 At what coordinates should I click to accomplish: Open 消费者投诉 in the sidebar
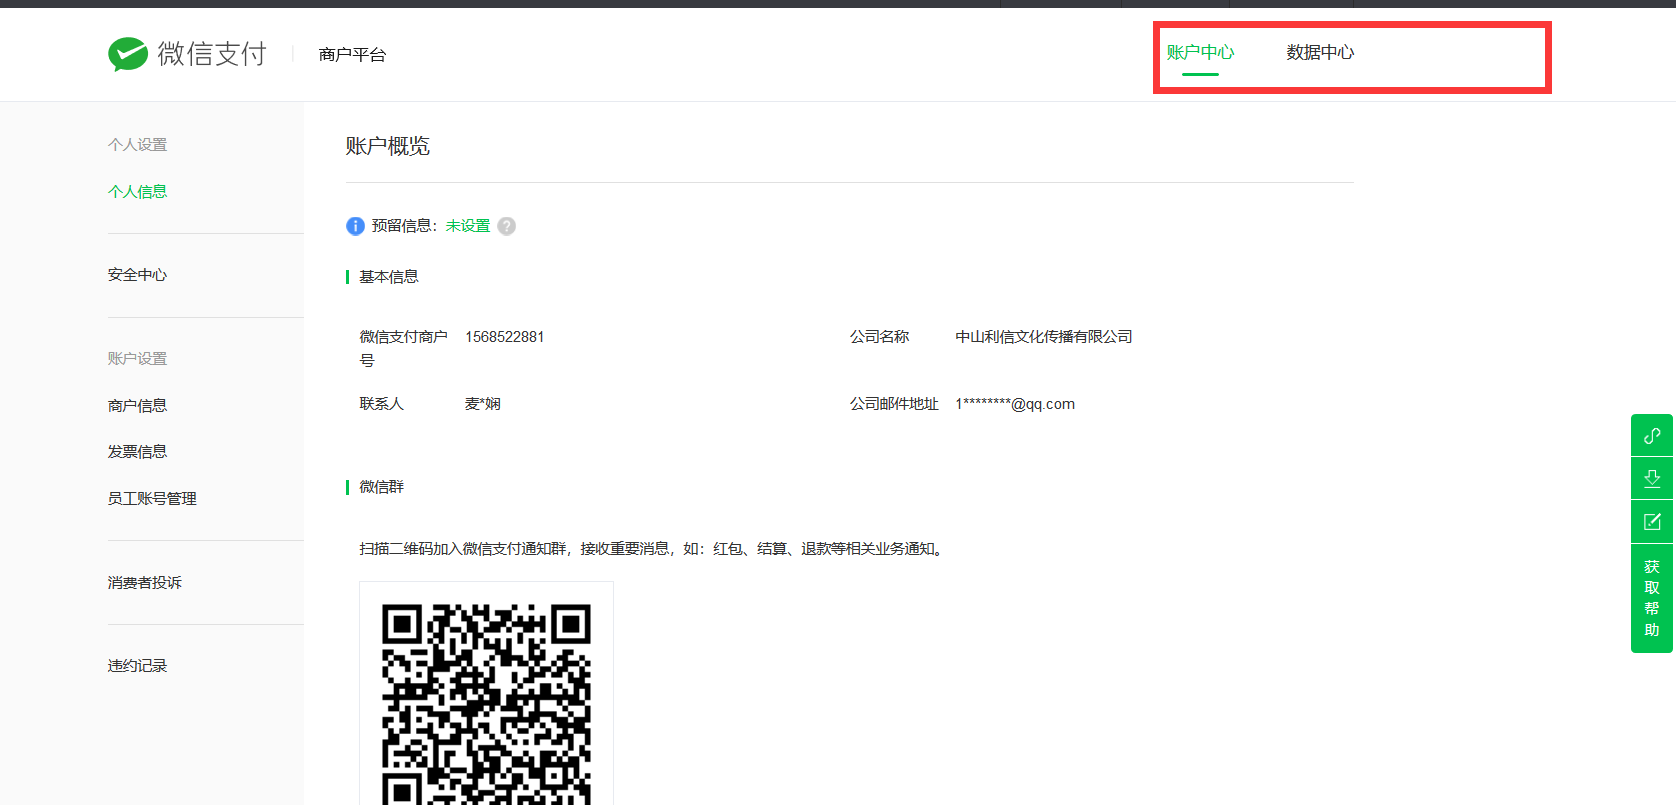pos(145,582)
